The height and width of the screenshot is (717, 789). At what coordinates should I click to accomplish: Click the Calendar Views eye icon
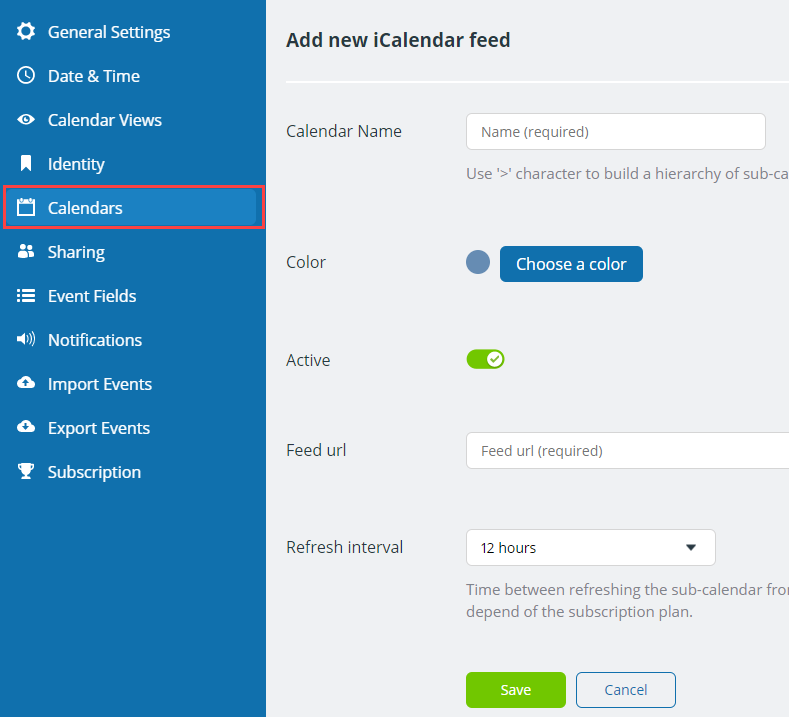pyautogui.click(x=26, y=120)
